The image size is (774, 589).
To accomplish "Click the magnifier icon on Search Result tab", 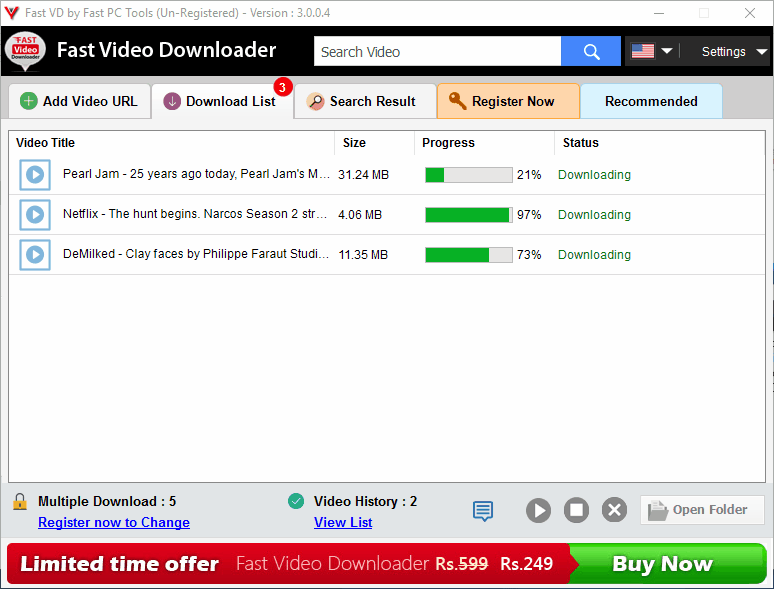I will (315, 101).
